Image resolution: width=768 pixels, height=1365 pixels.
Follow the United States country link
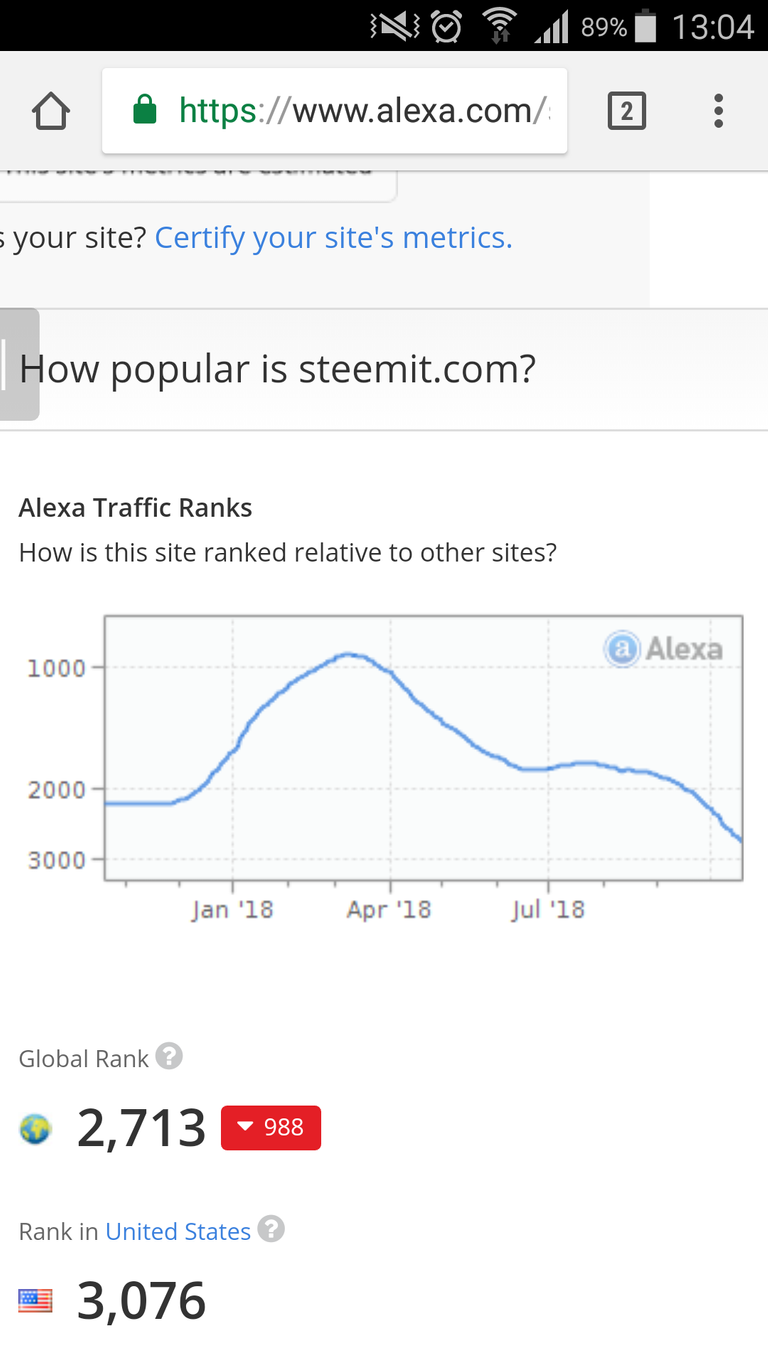click(178, 1231)
